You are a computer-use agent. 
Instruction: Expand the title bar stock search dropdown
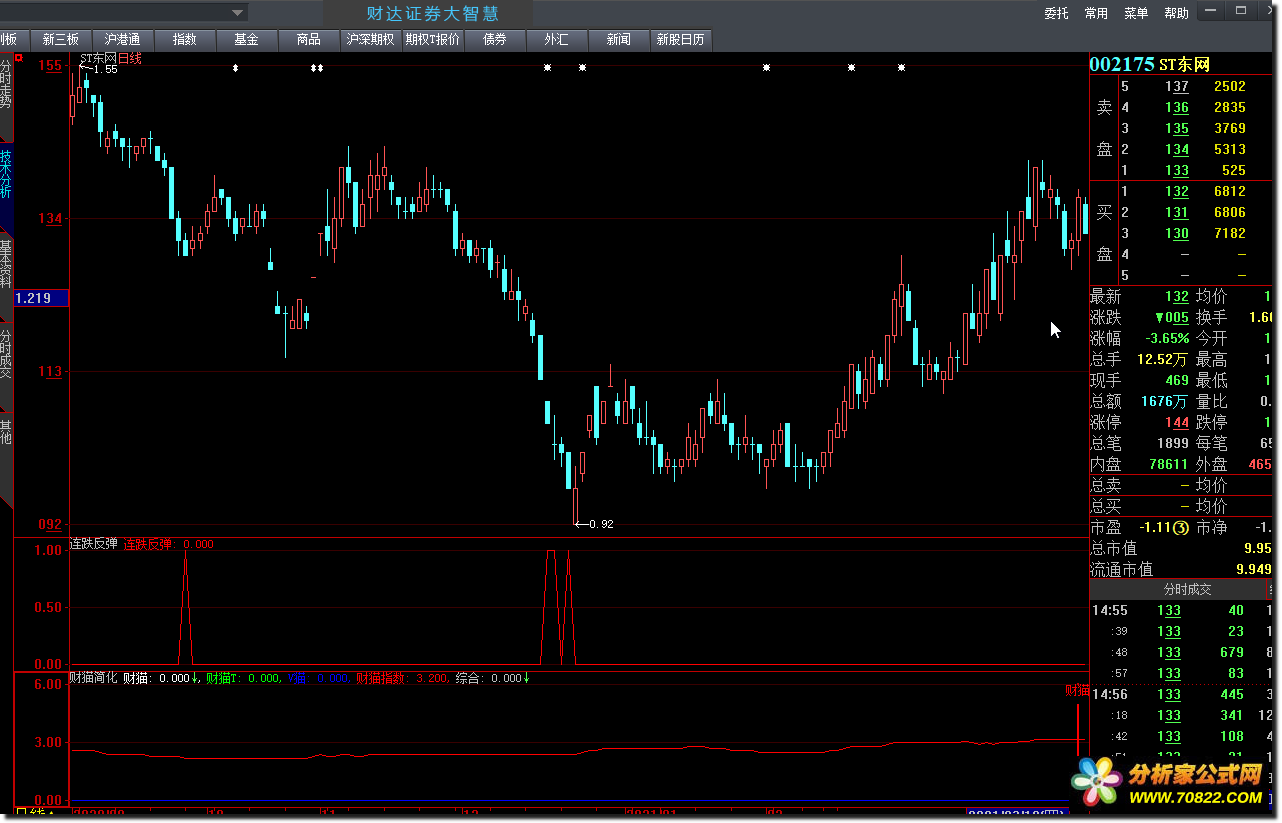(238, 13)
